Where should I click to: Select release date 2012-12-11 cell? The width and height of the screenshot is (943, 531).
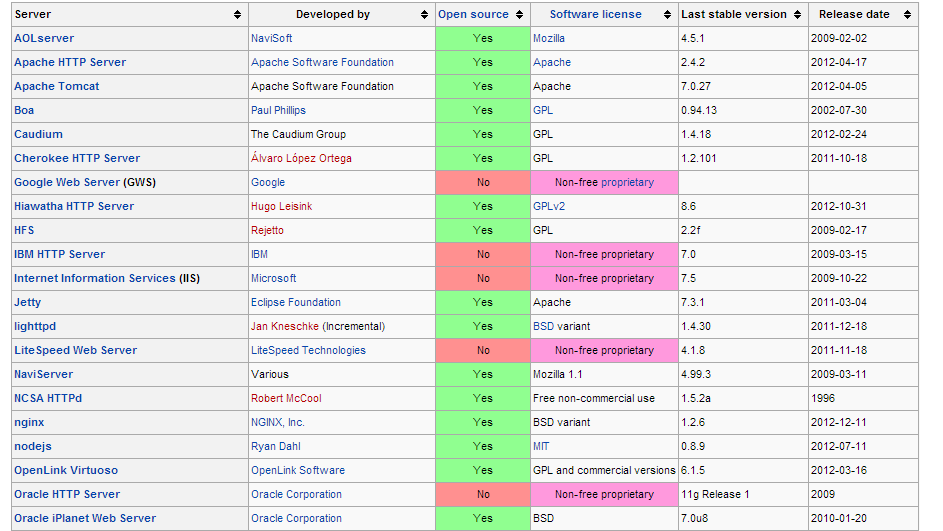pyautogui.click(x=863, y=423)
